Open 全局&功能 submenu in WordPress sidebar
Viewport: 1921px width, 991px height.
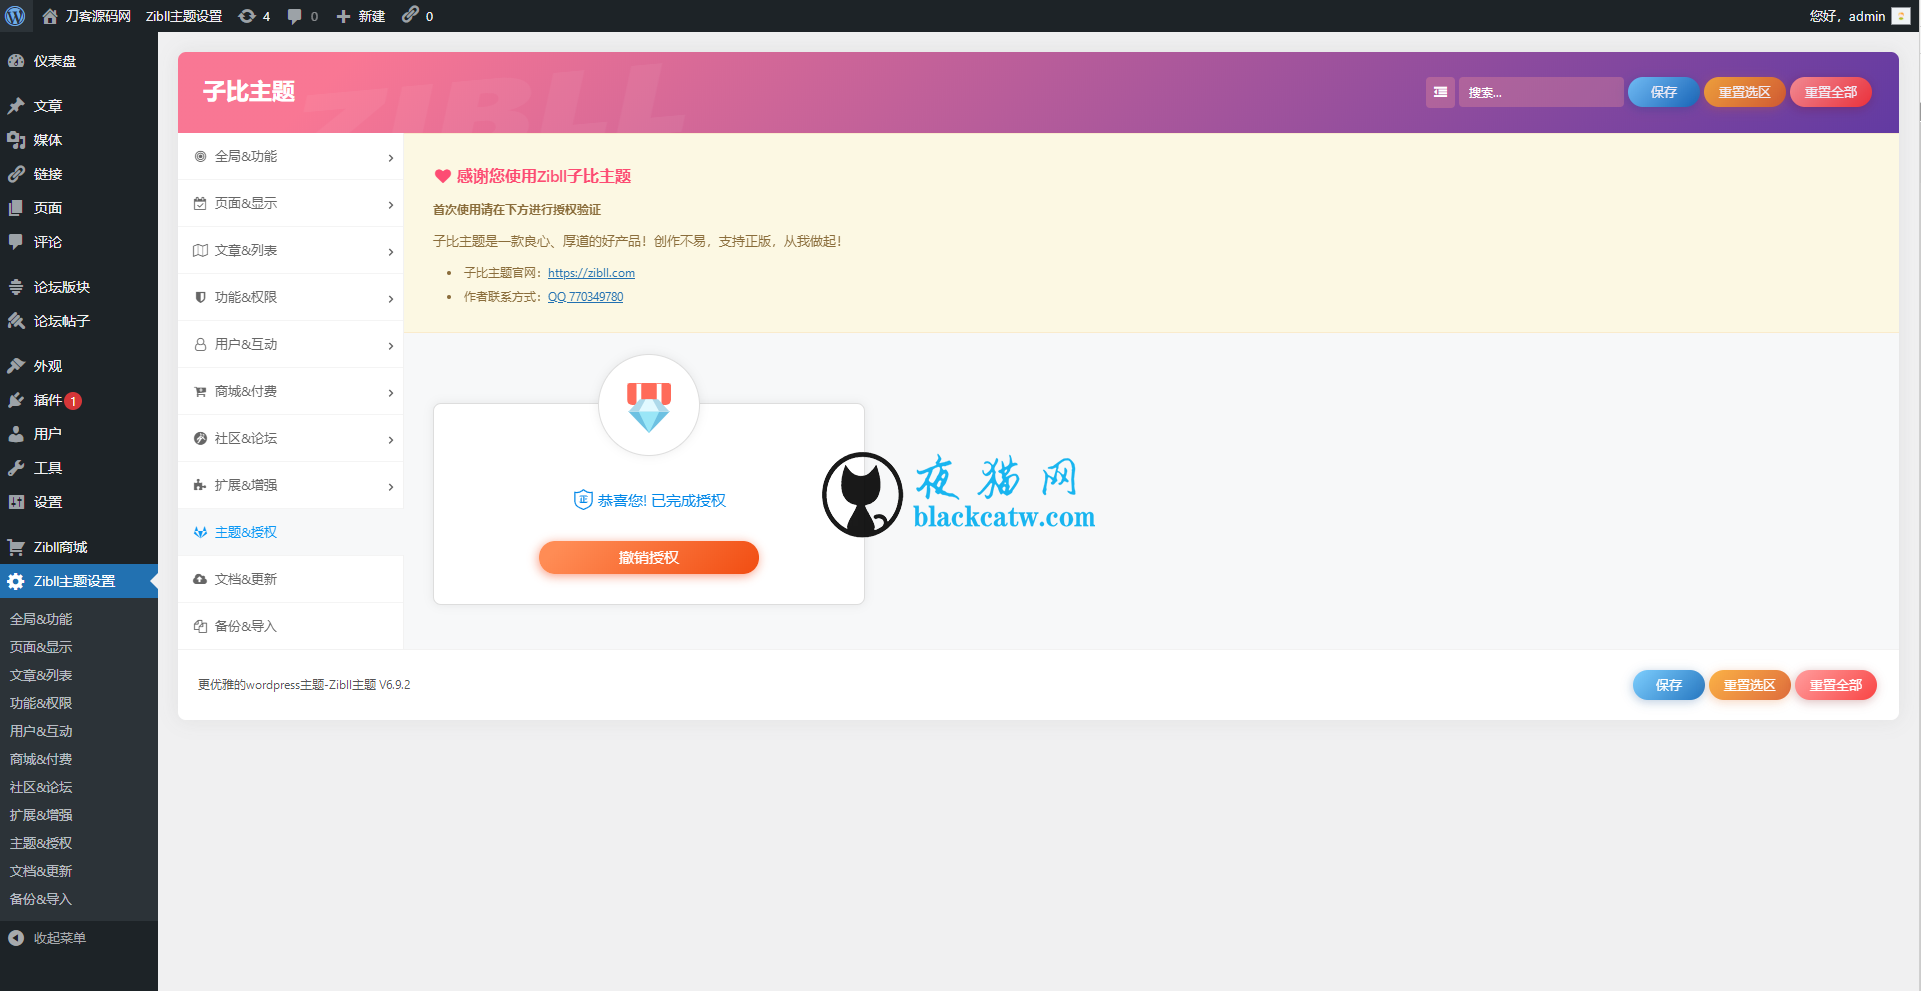(41, 619)
